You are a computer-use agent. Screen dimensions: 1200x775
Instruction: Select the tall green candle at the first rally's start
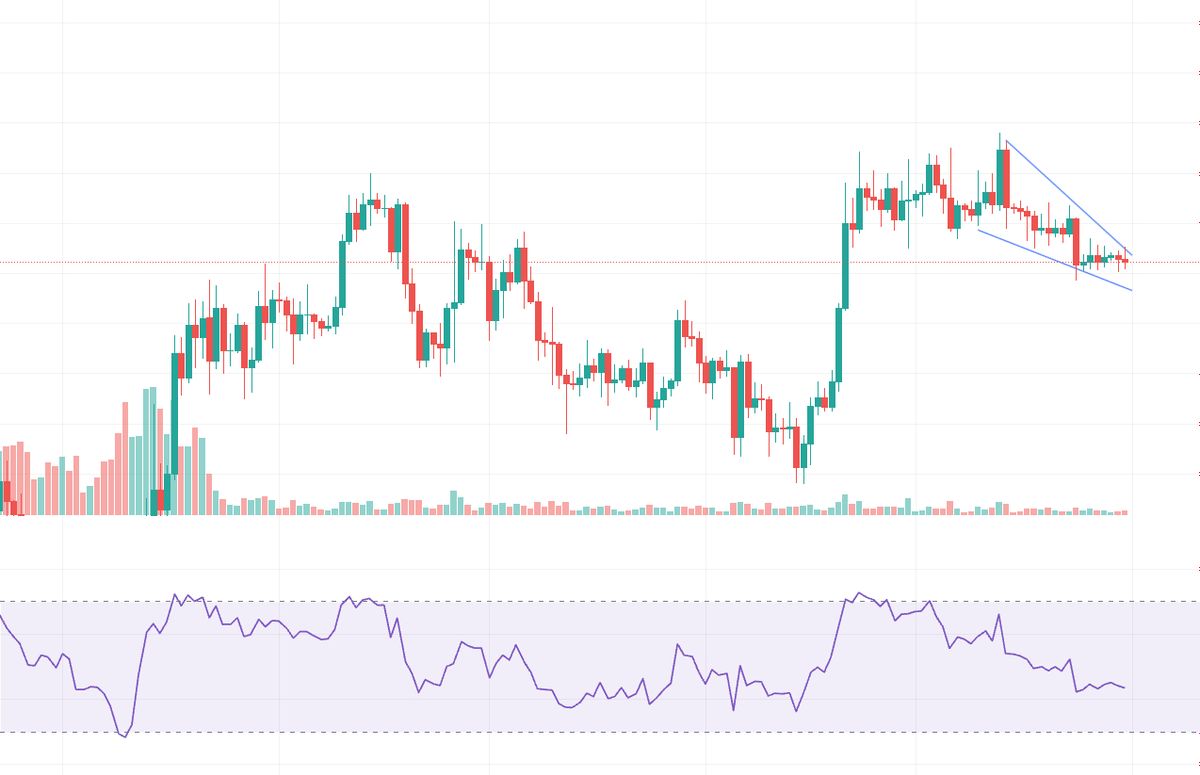coord(176,400)
